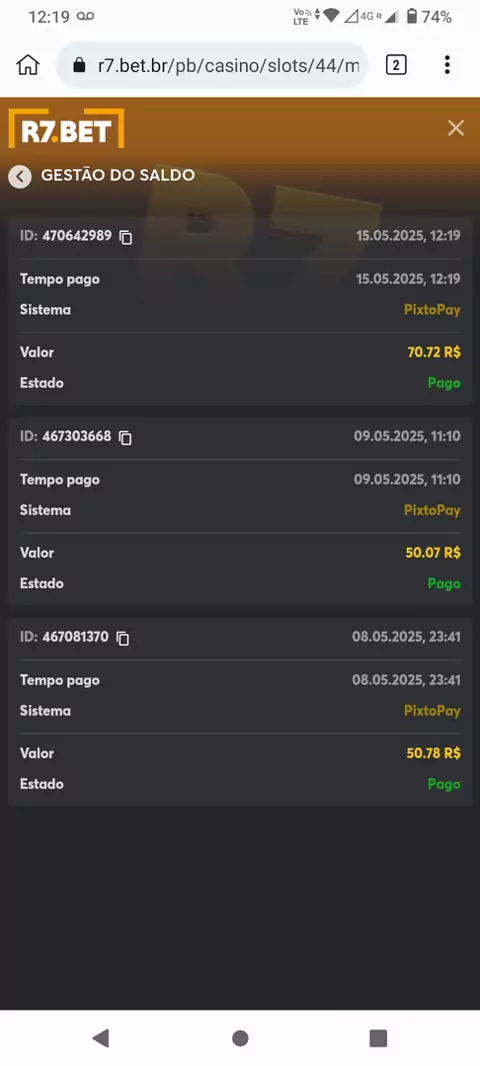Open the browser three-dot menu
480x1066 pixels.
click(447, 65)
